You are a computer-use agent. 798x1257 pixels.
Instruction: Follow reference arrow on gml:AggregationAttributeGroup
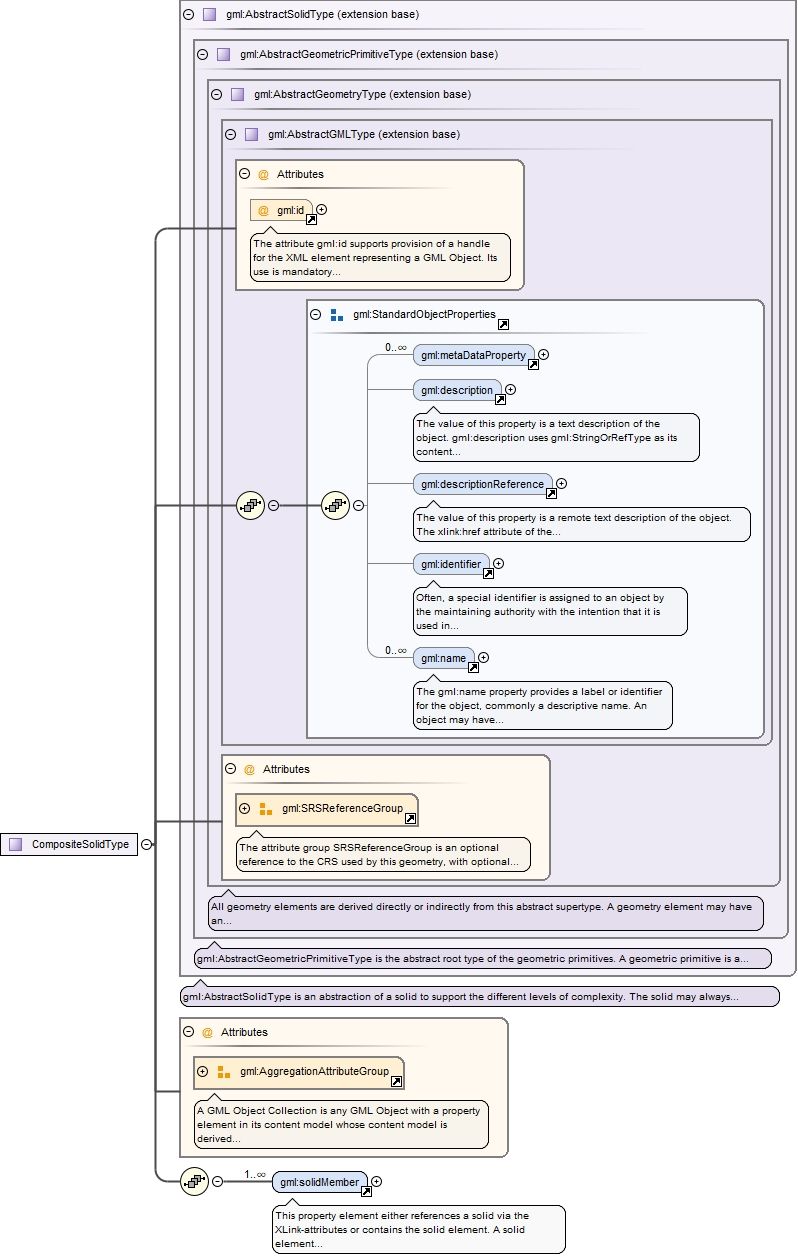[396, 1081]
